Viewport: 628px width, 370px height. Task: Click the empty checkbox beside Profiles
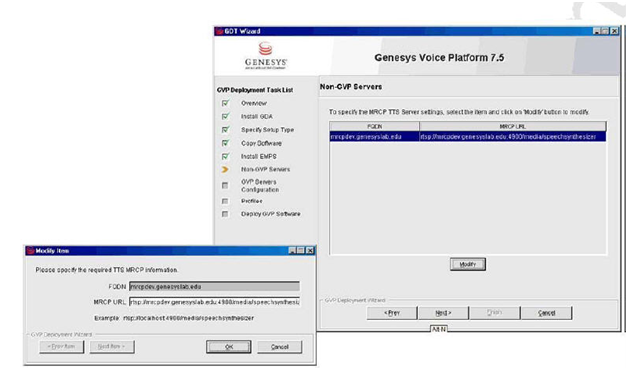(x=225, y=201)
